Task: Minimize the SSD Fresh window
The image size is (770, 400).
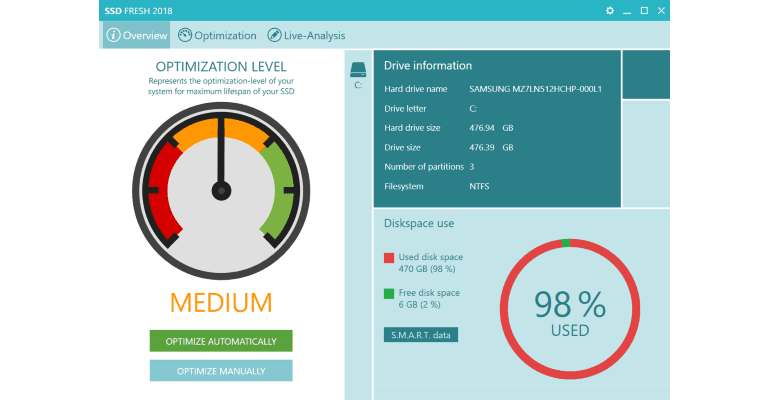Action: (627, 10)
